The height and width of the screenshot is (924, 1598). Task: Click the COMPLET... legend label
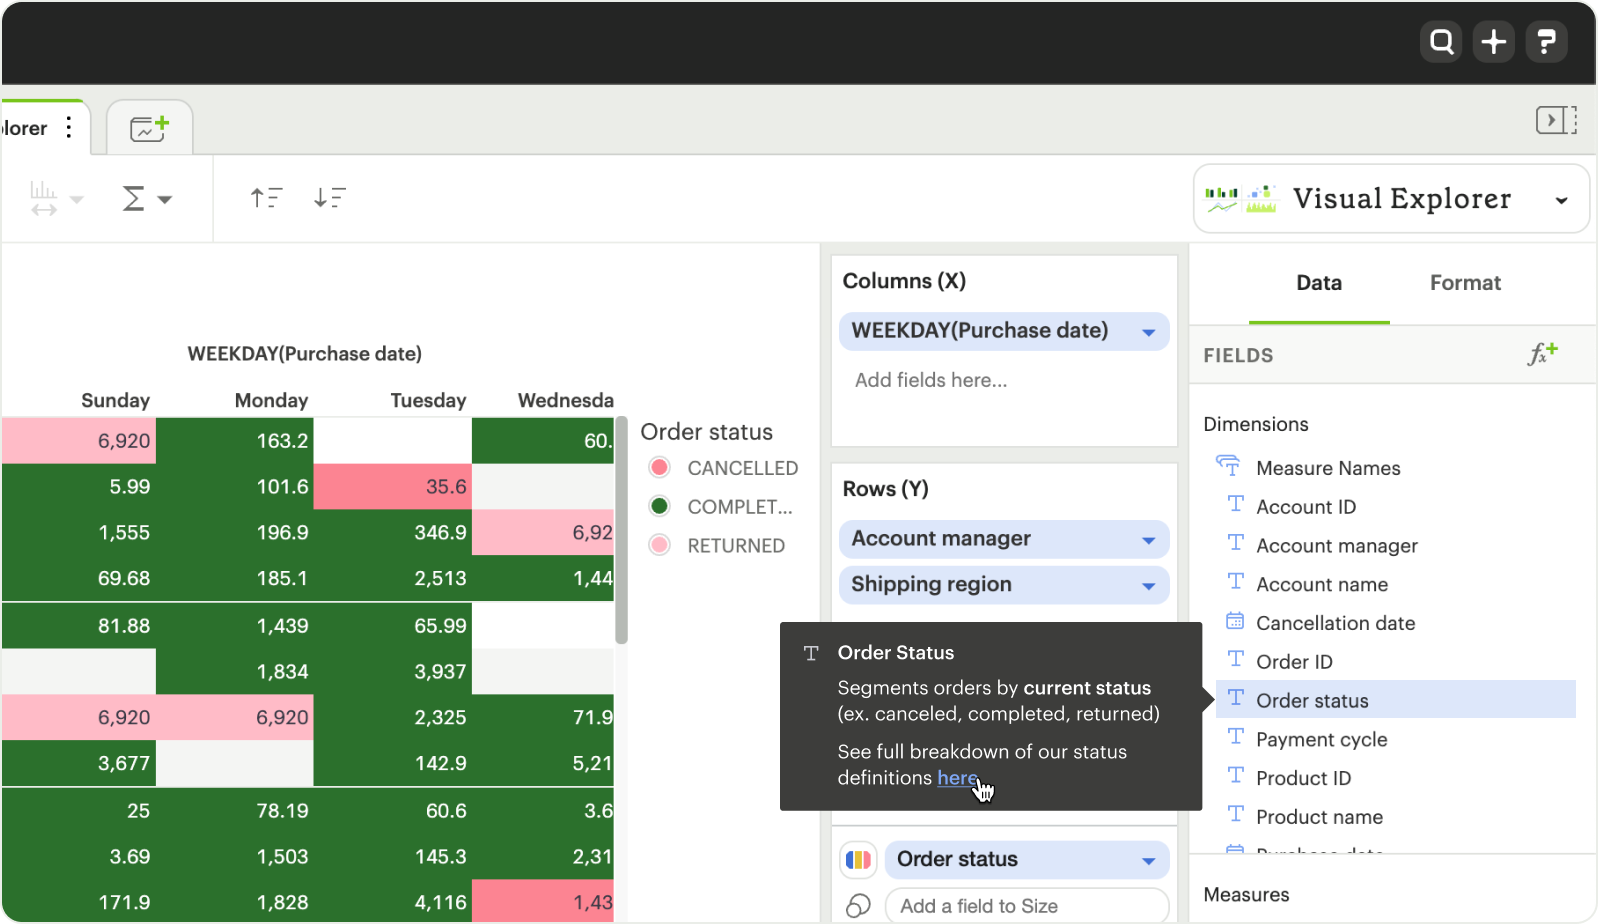740,507
